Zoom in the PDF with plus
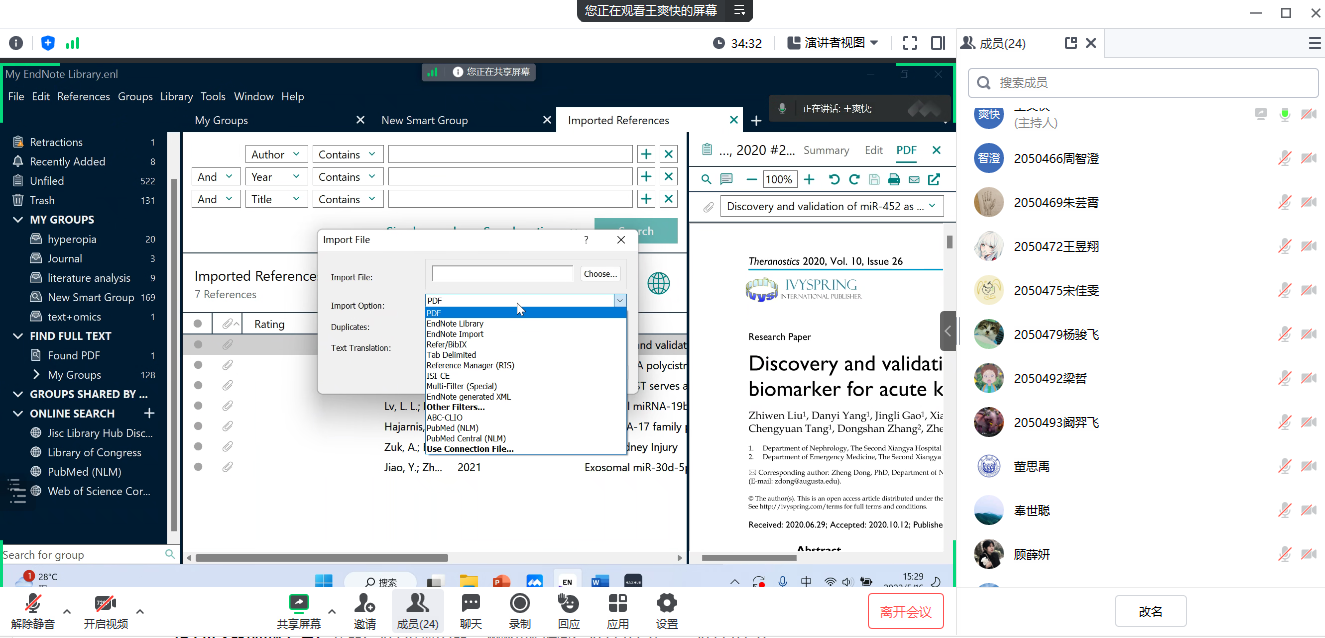The height and width of the screenshot is (638, 1325). (808, 179)
